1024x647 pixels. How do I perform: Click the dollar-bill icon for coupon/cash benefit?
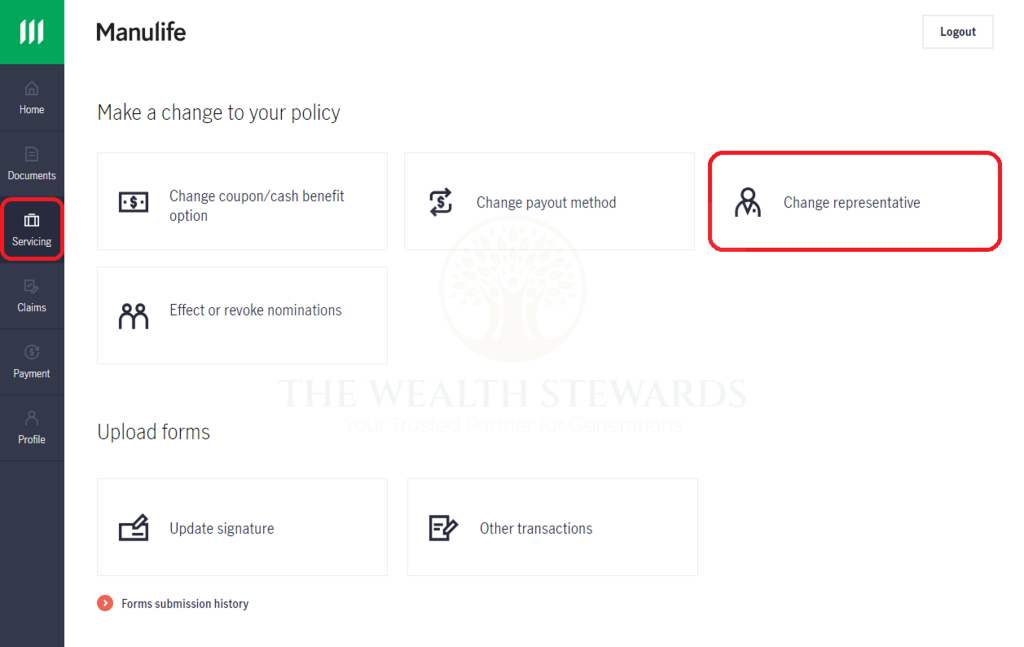133,199
